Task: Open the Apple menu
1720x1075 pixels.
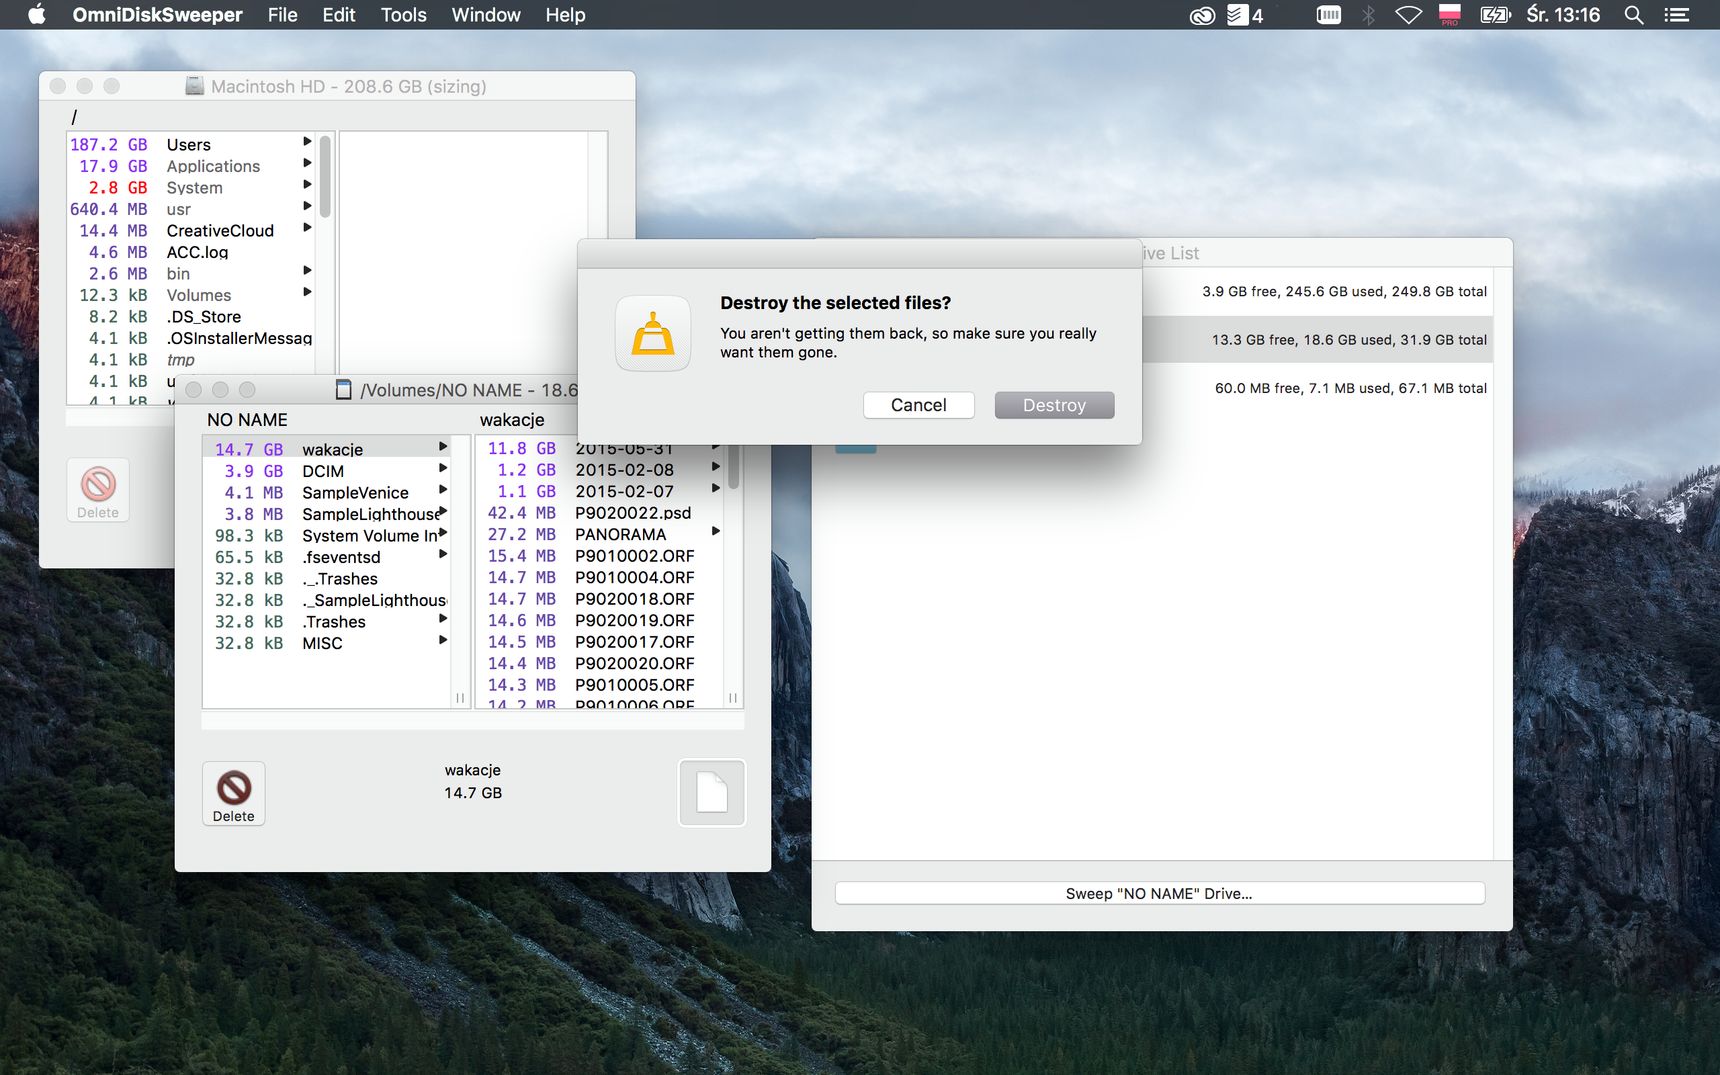Action: click(37, 15)
